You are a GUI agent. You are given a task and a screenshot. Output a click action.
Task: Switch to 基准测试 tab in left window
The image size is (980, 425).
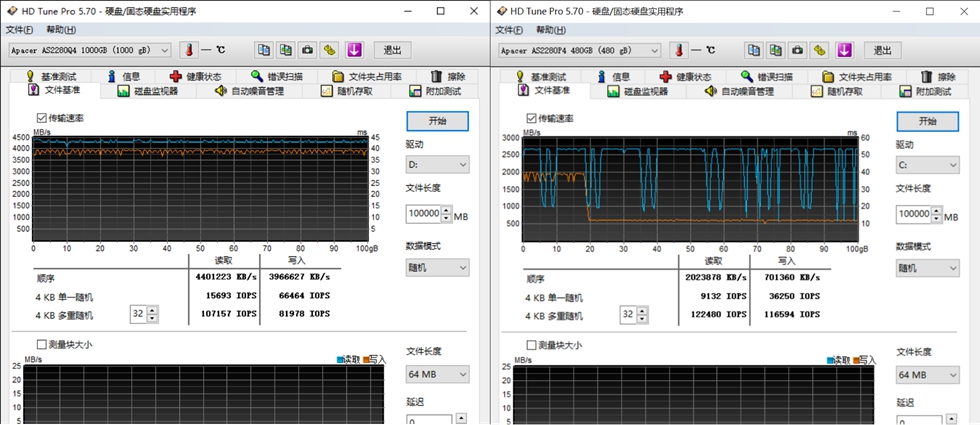(51, 76)
